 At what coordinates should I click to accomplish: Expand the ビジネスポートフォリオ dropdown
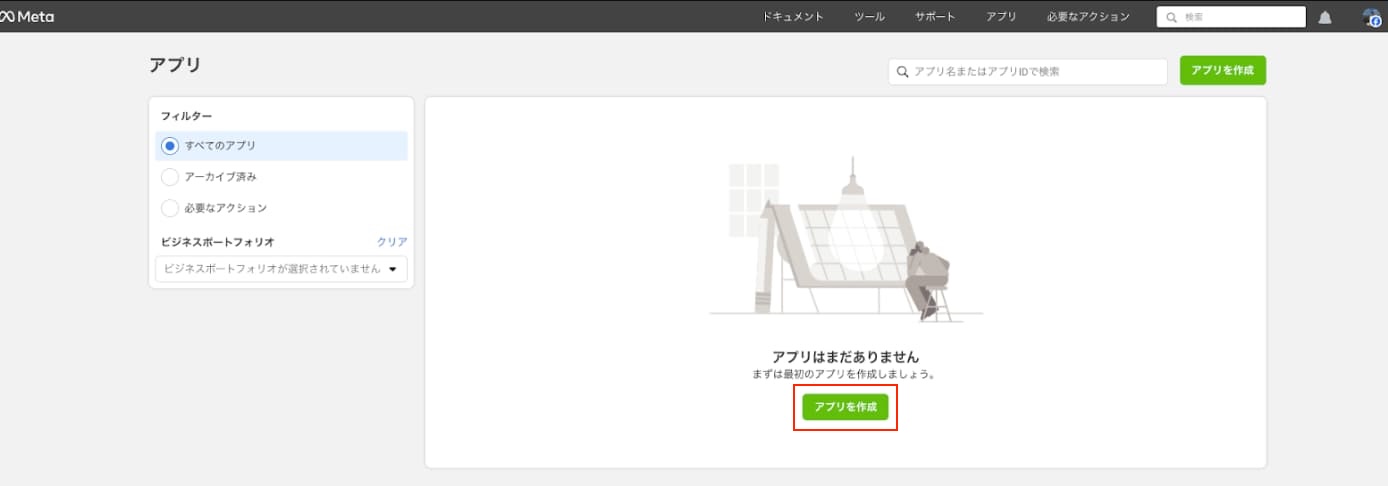pos(281,269)
